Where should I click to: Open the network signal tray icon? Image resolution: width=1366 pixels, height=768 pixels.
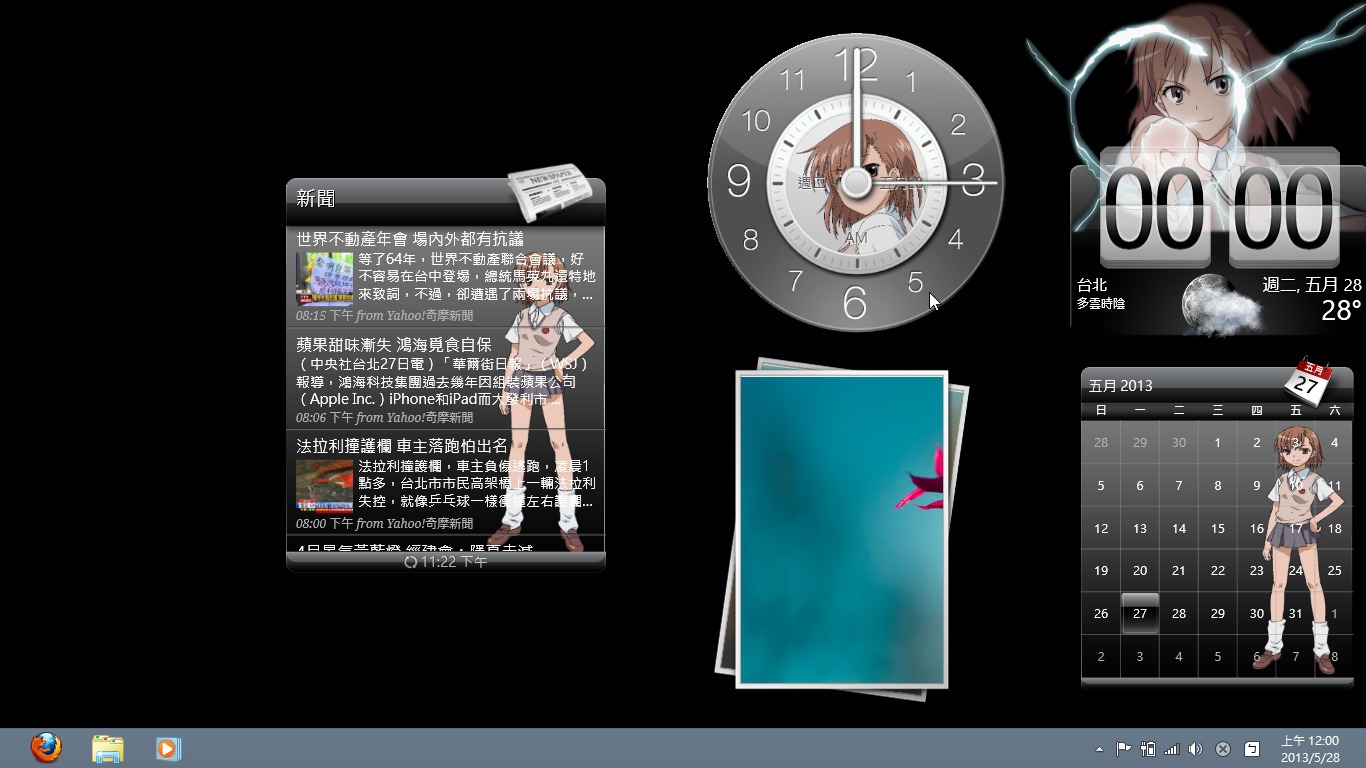click(1172, 749)
